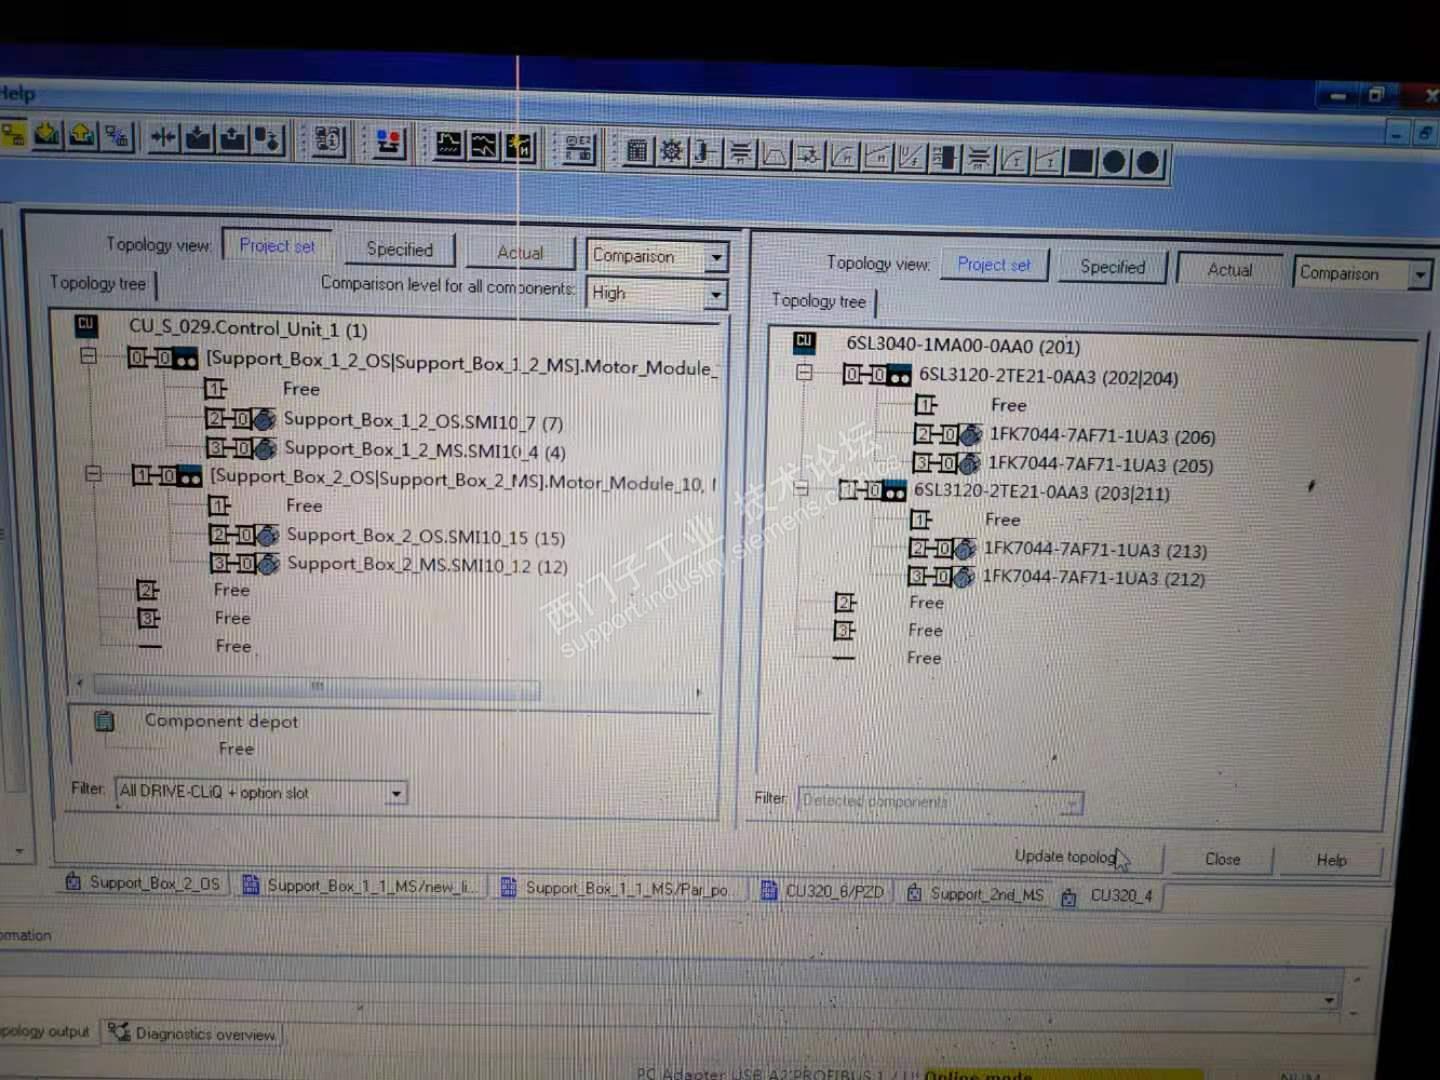Select Support_Box_2_OS.SMI10_15 (15) tree item
This screenshot has height=1080, width=1440.
point(426,537)
